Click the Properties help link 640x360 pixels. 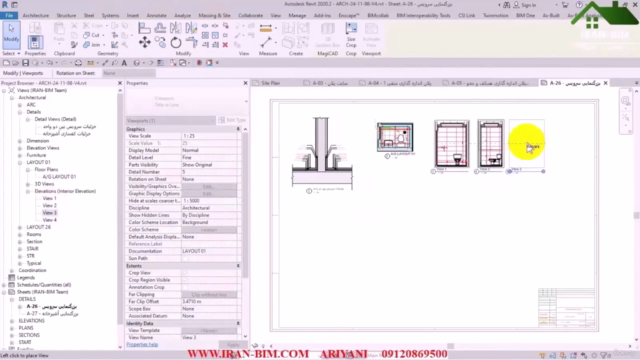[142, 344]
